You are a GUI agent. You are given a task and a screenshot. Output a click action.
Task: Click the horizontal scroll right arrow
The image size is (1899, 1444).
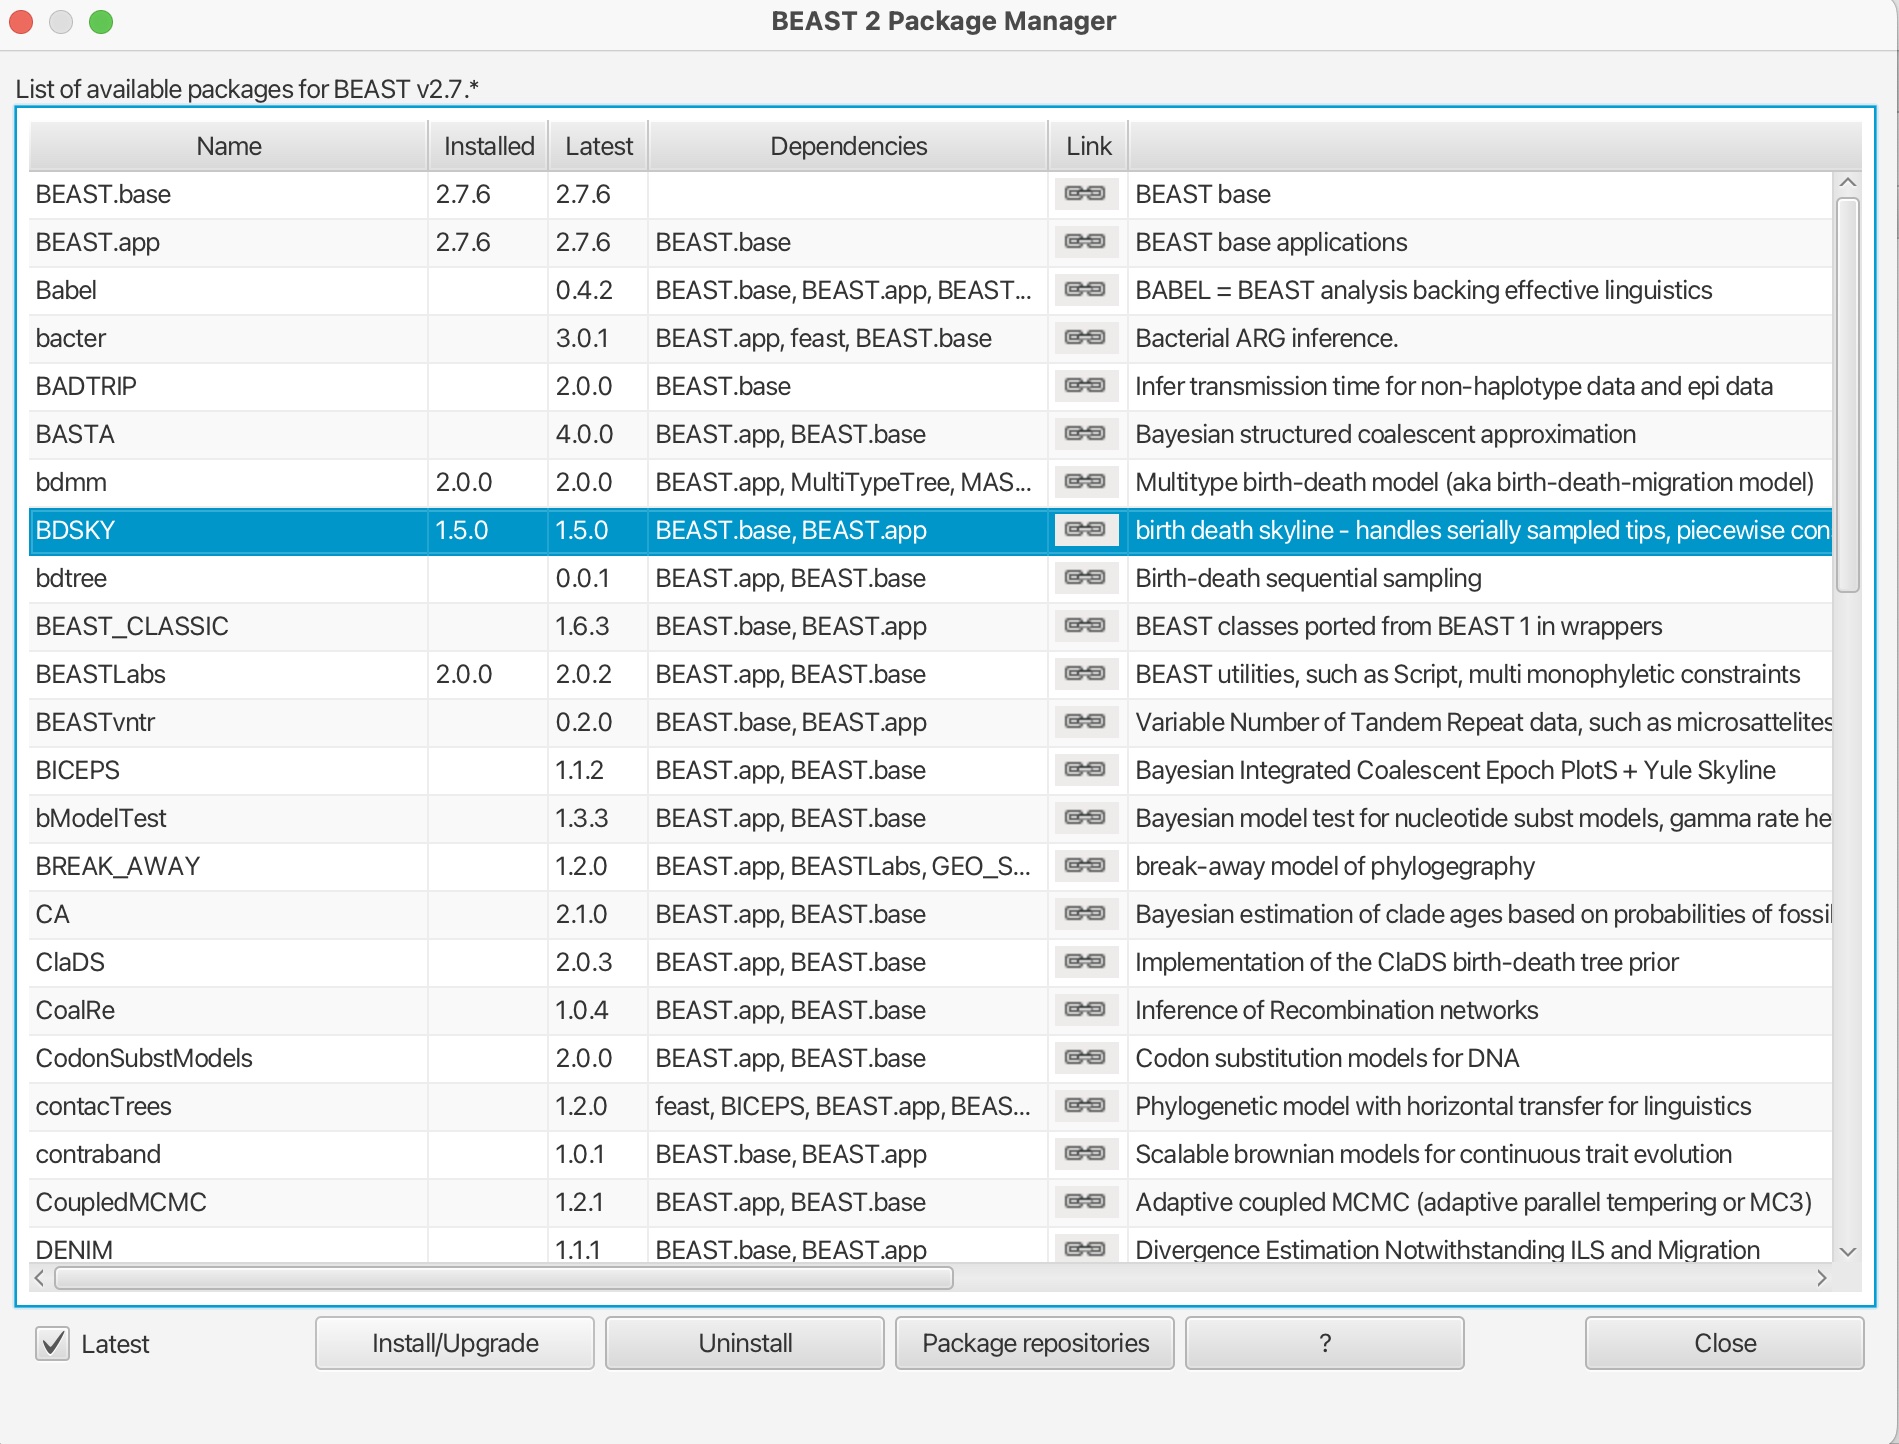(1821, 1278)
